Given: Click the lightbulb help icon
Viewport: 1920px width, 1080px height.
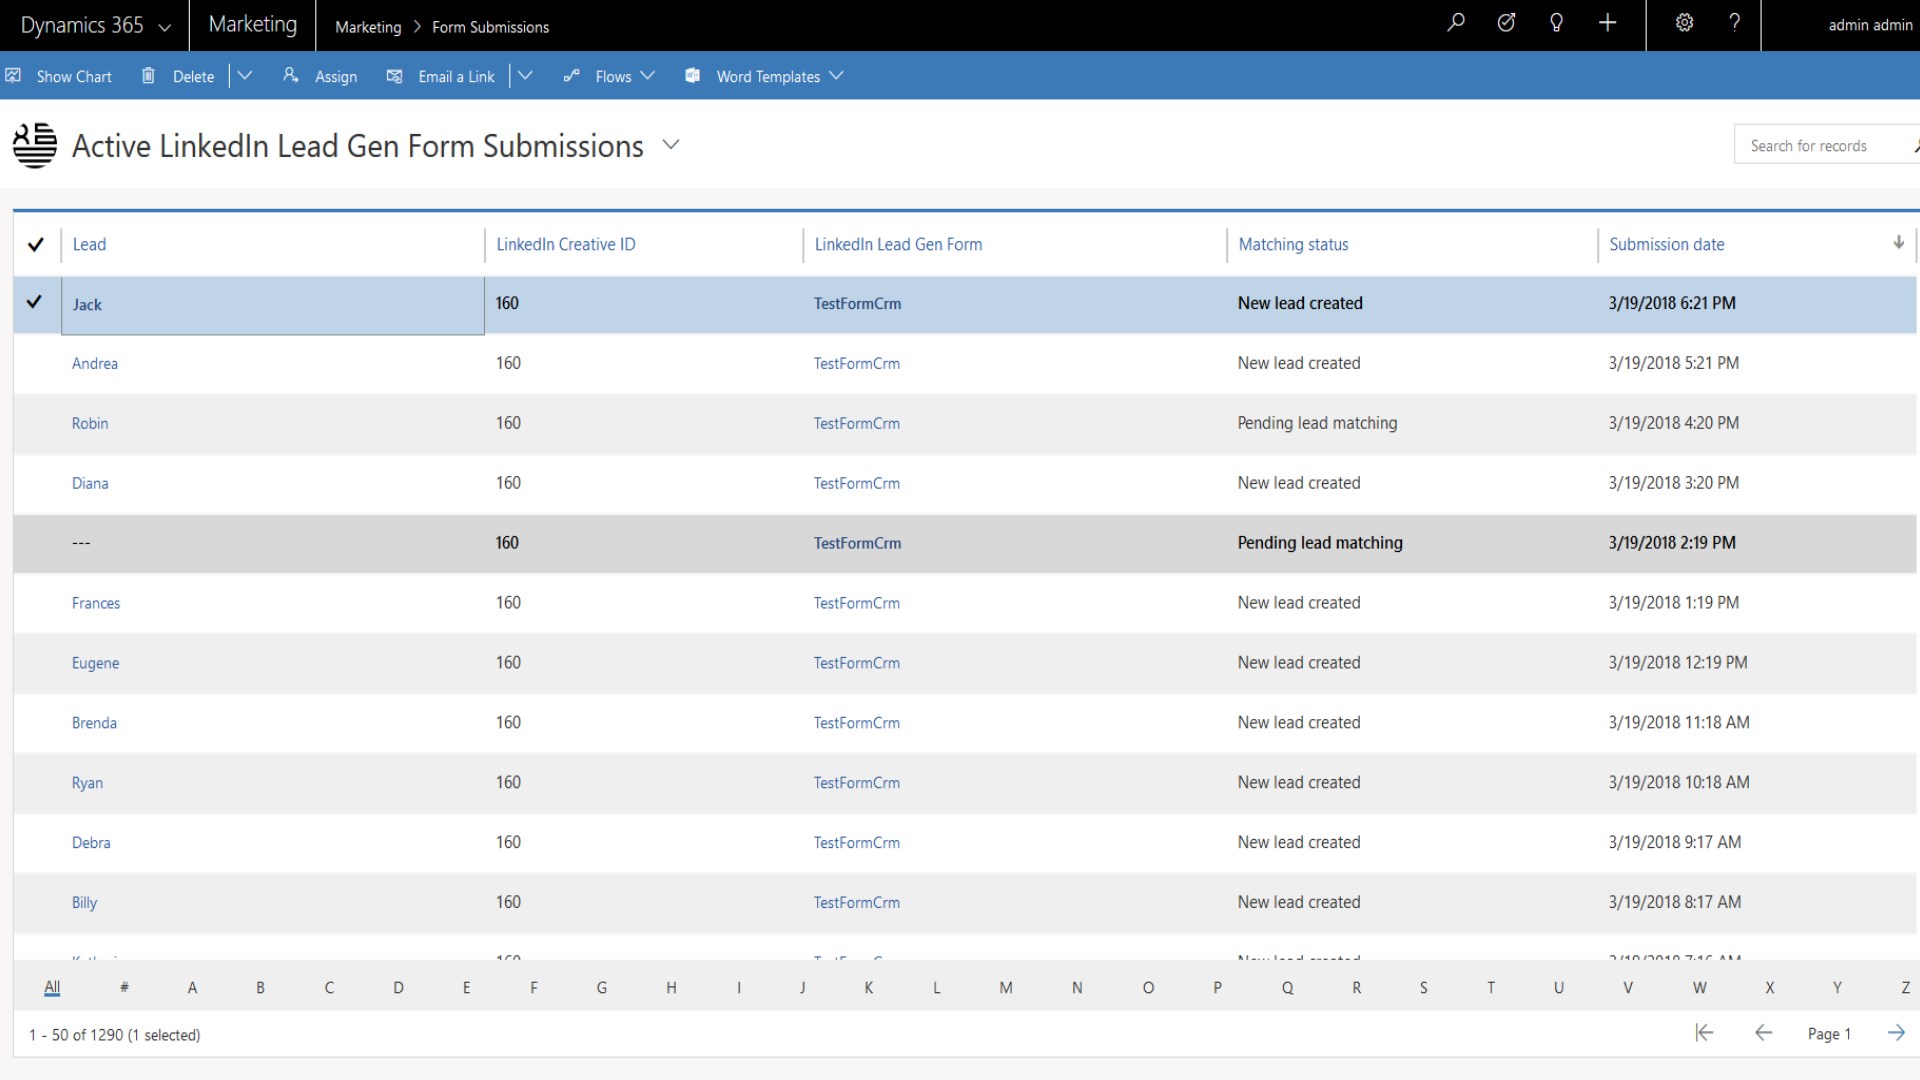Looking at the screenshot, I should coord(1556,23).
